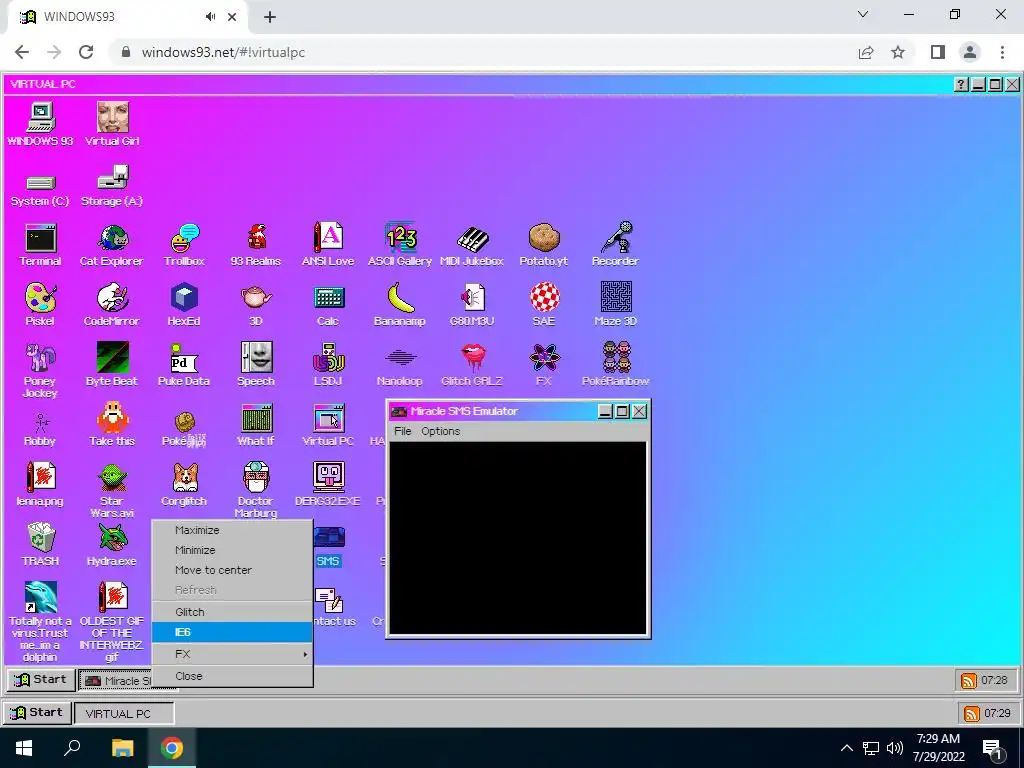
Task: Open Puke Data icon
Action: (x=184, y=364)
